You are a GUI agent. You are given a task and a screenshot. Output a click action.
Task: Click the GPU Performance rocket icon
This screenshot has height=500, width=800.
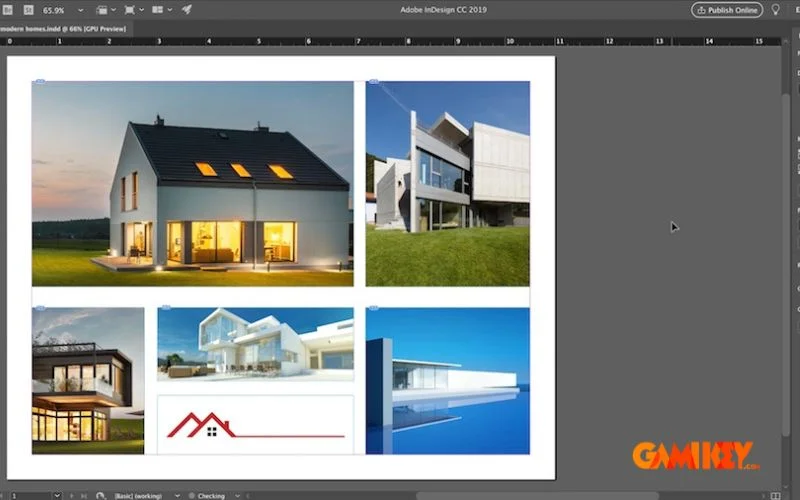(x=187, y=9)
